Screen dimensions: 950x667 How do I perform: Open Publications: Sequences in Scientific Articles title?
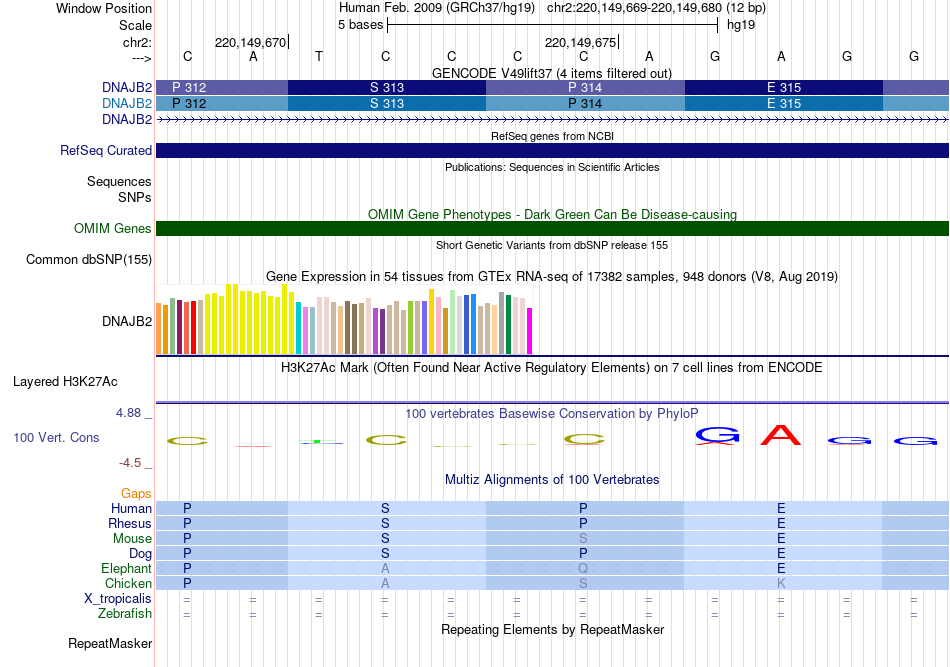(x=552, y=167)
